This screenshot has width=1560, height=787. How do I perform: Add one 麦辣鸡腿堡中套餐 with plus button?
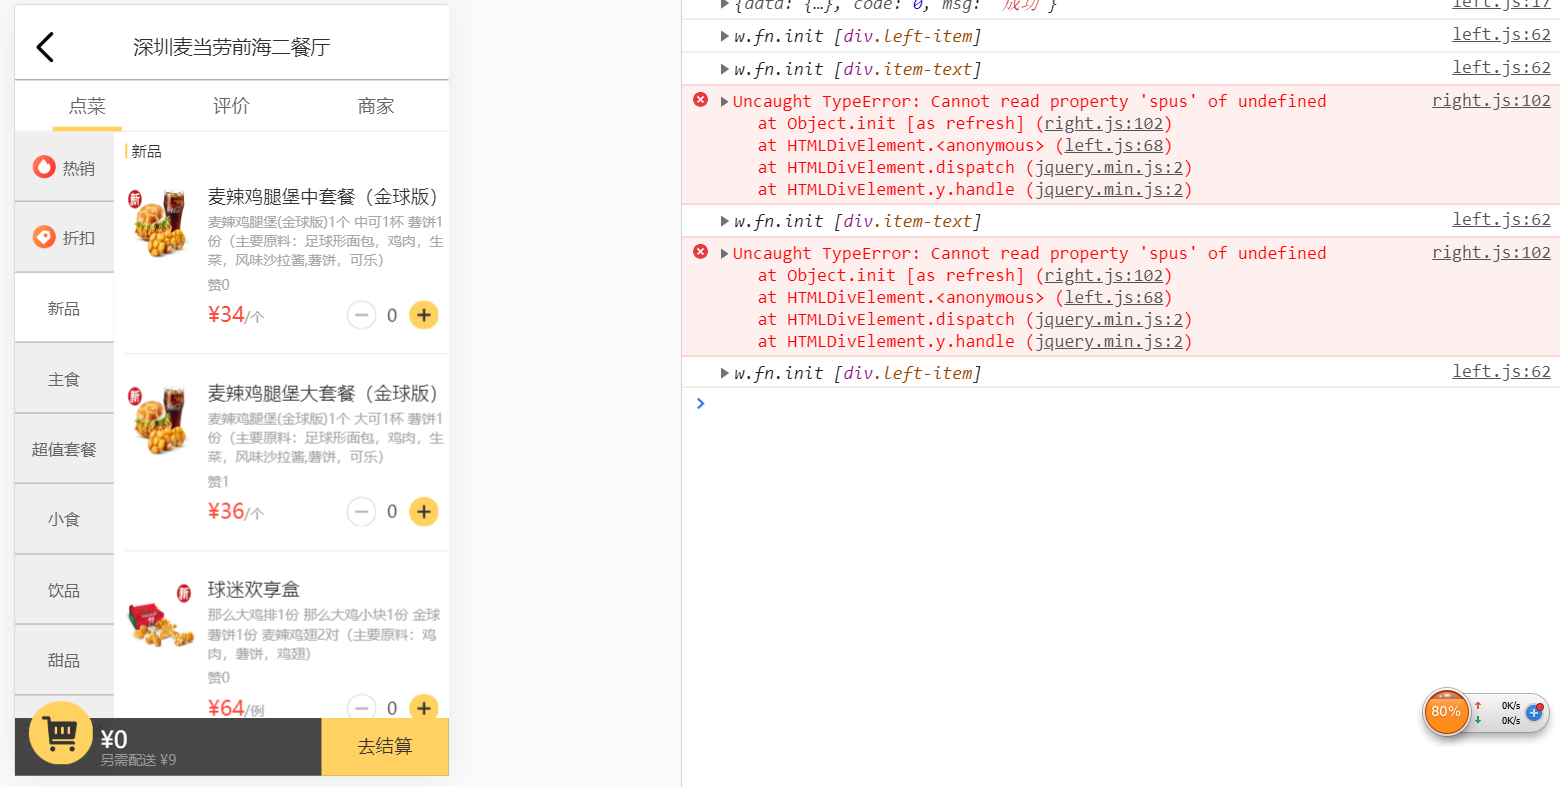coord(424,315)
